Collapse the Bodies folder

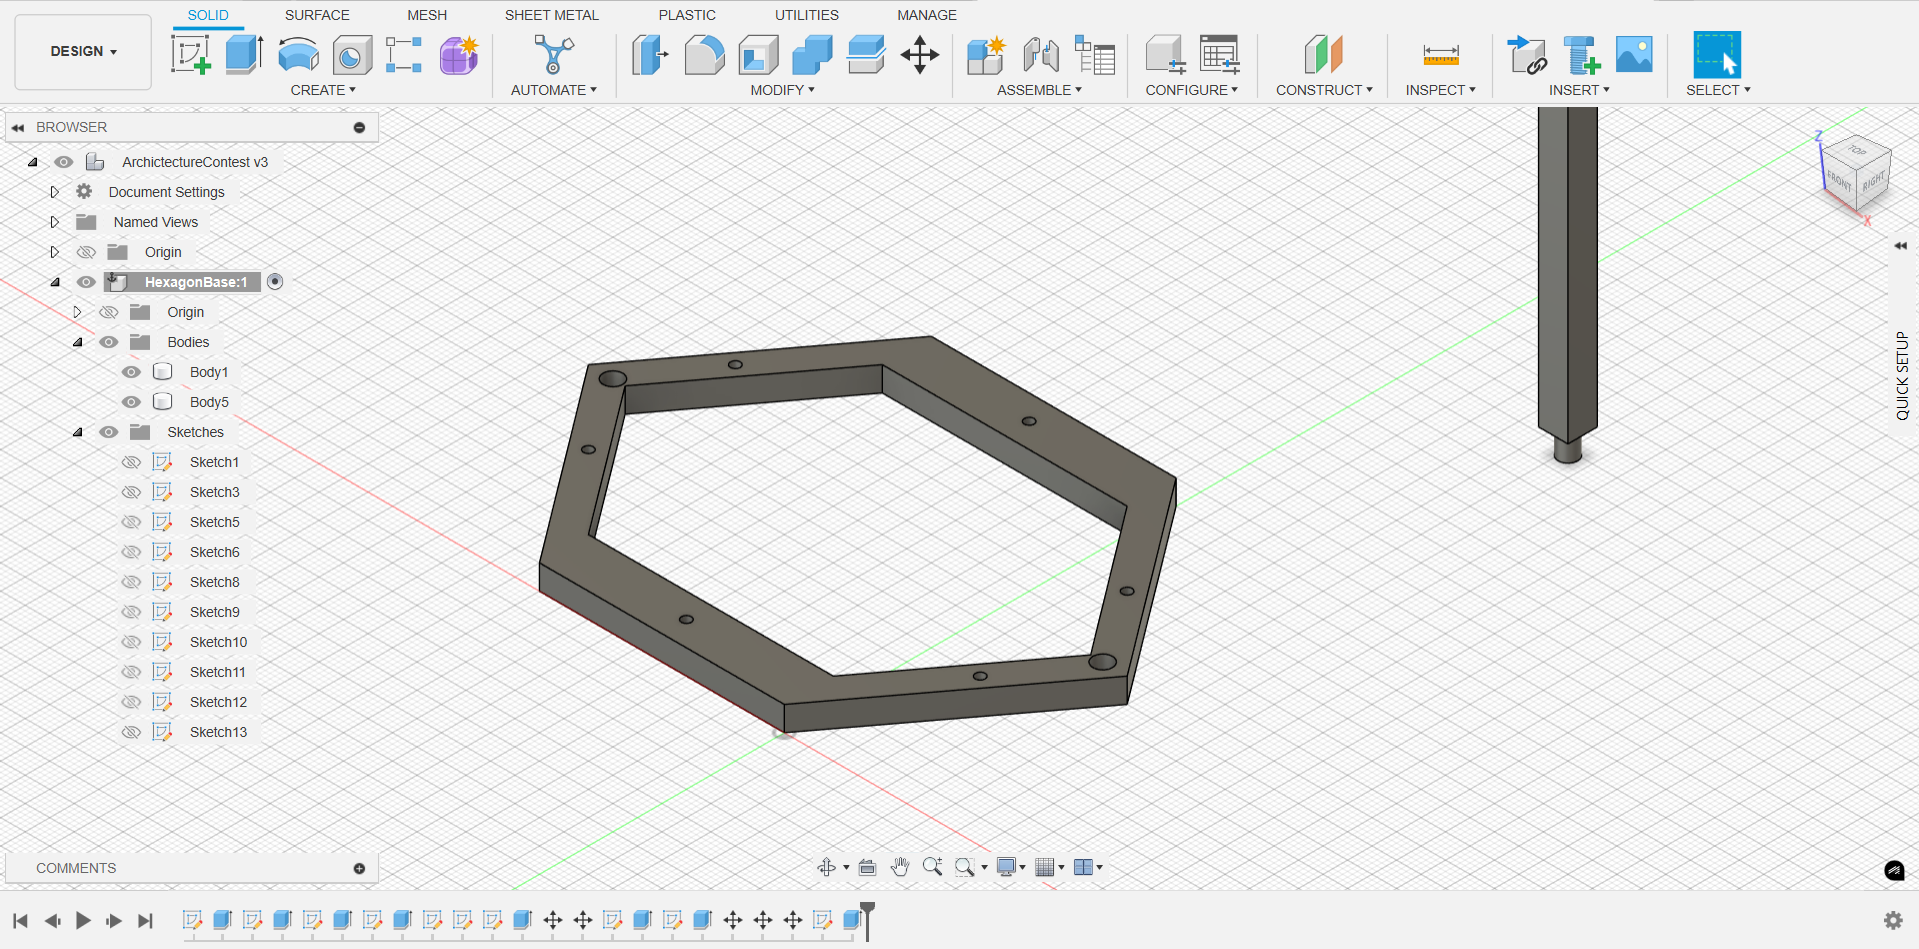[78, 342]
